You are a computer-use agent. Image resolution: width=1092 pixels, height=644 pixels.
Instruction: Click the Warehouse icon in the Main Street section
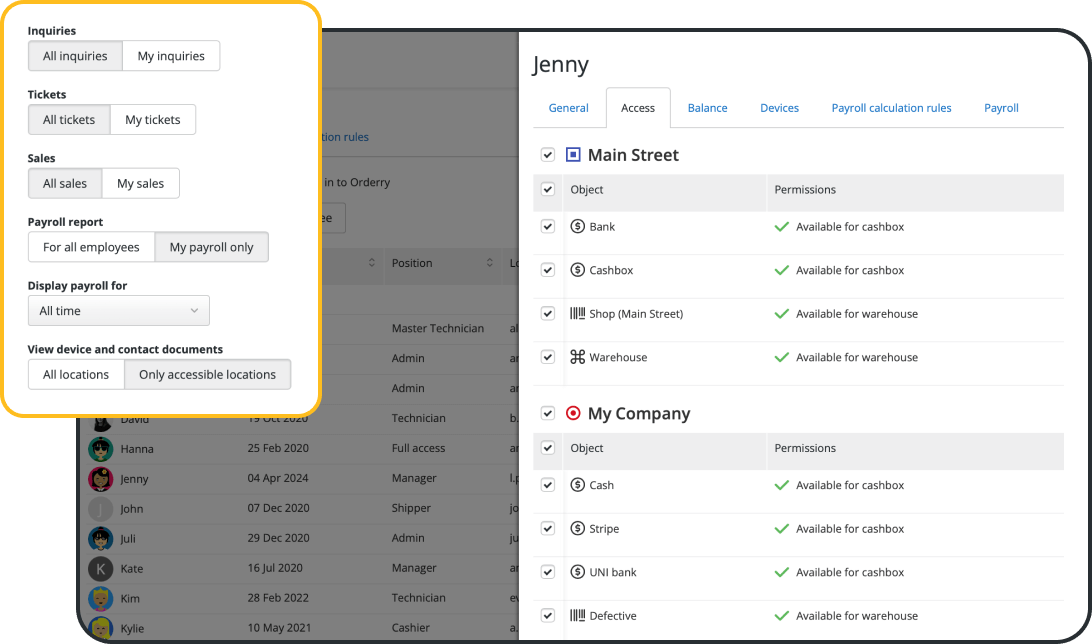pyautogui.click(x=578, y=357)
